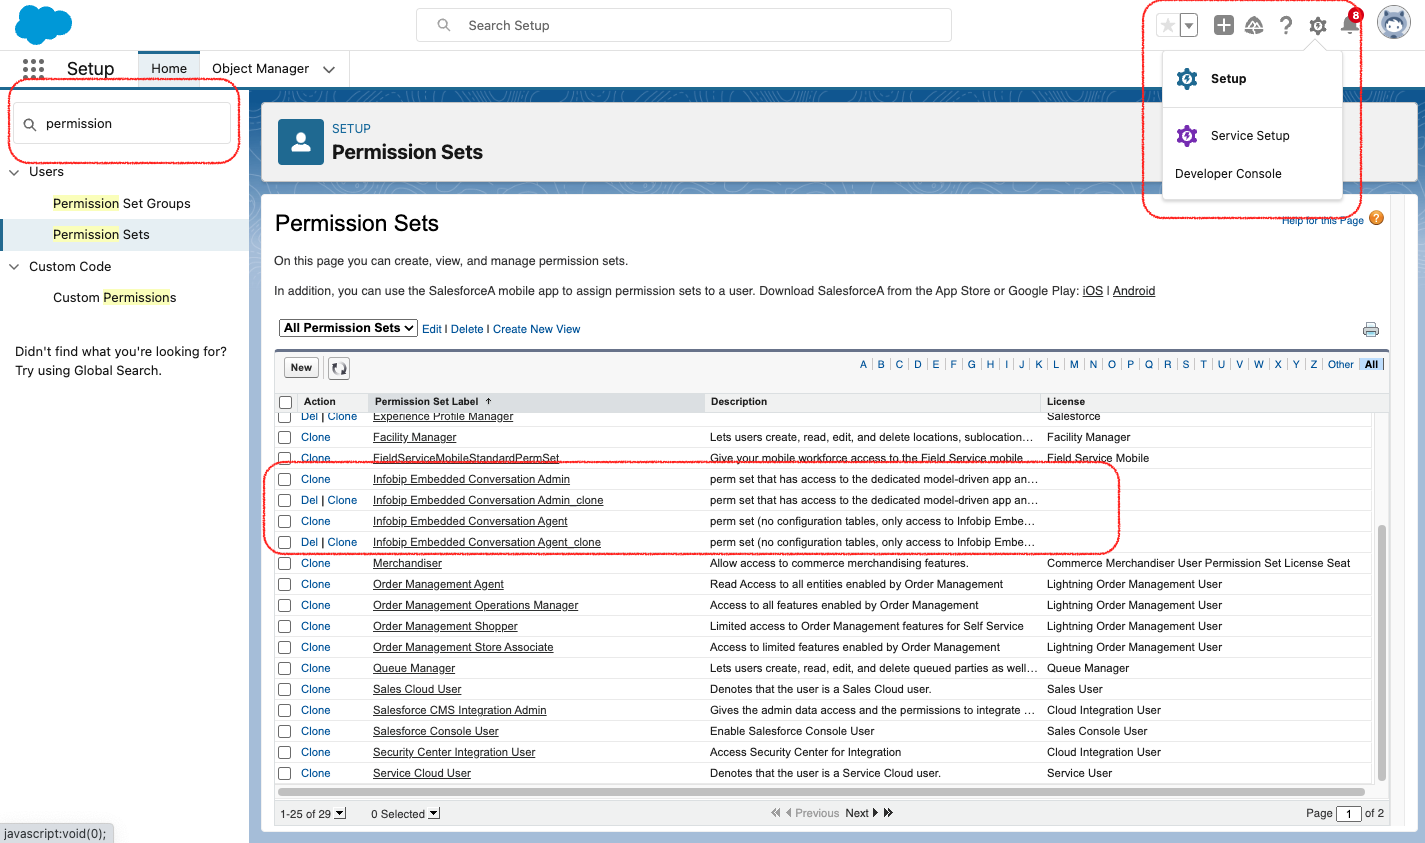Click the Refresh list icon beside New

coord(339,368)
